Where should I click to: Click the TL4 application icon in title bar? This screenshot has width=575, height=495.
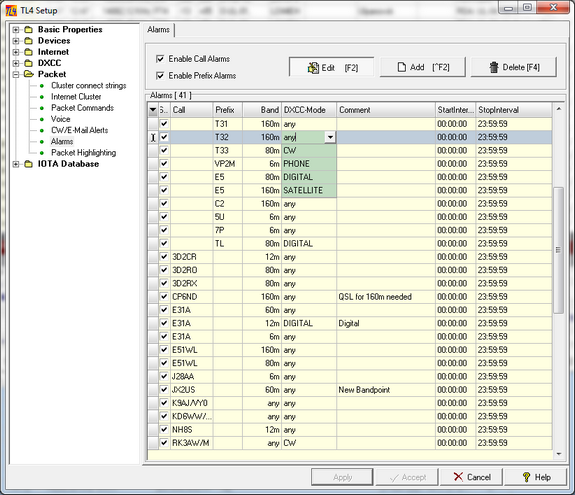[11, 11]
